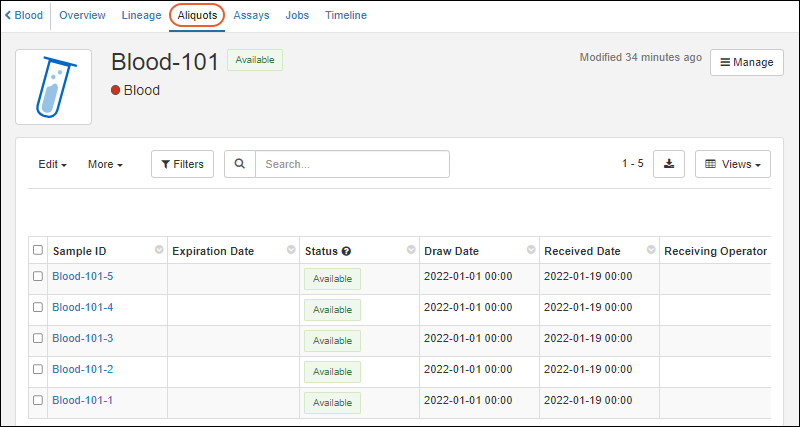Switch to the Lineage tab
The image size is (800, 427).
click(x=141, y=16)
